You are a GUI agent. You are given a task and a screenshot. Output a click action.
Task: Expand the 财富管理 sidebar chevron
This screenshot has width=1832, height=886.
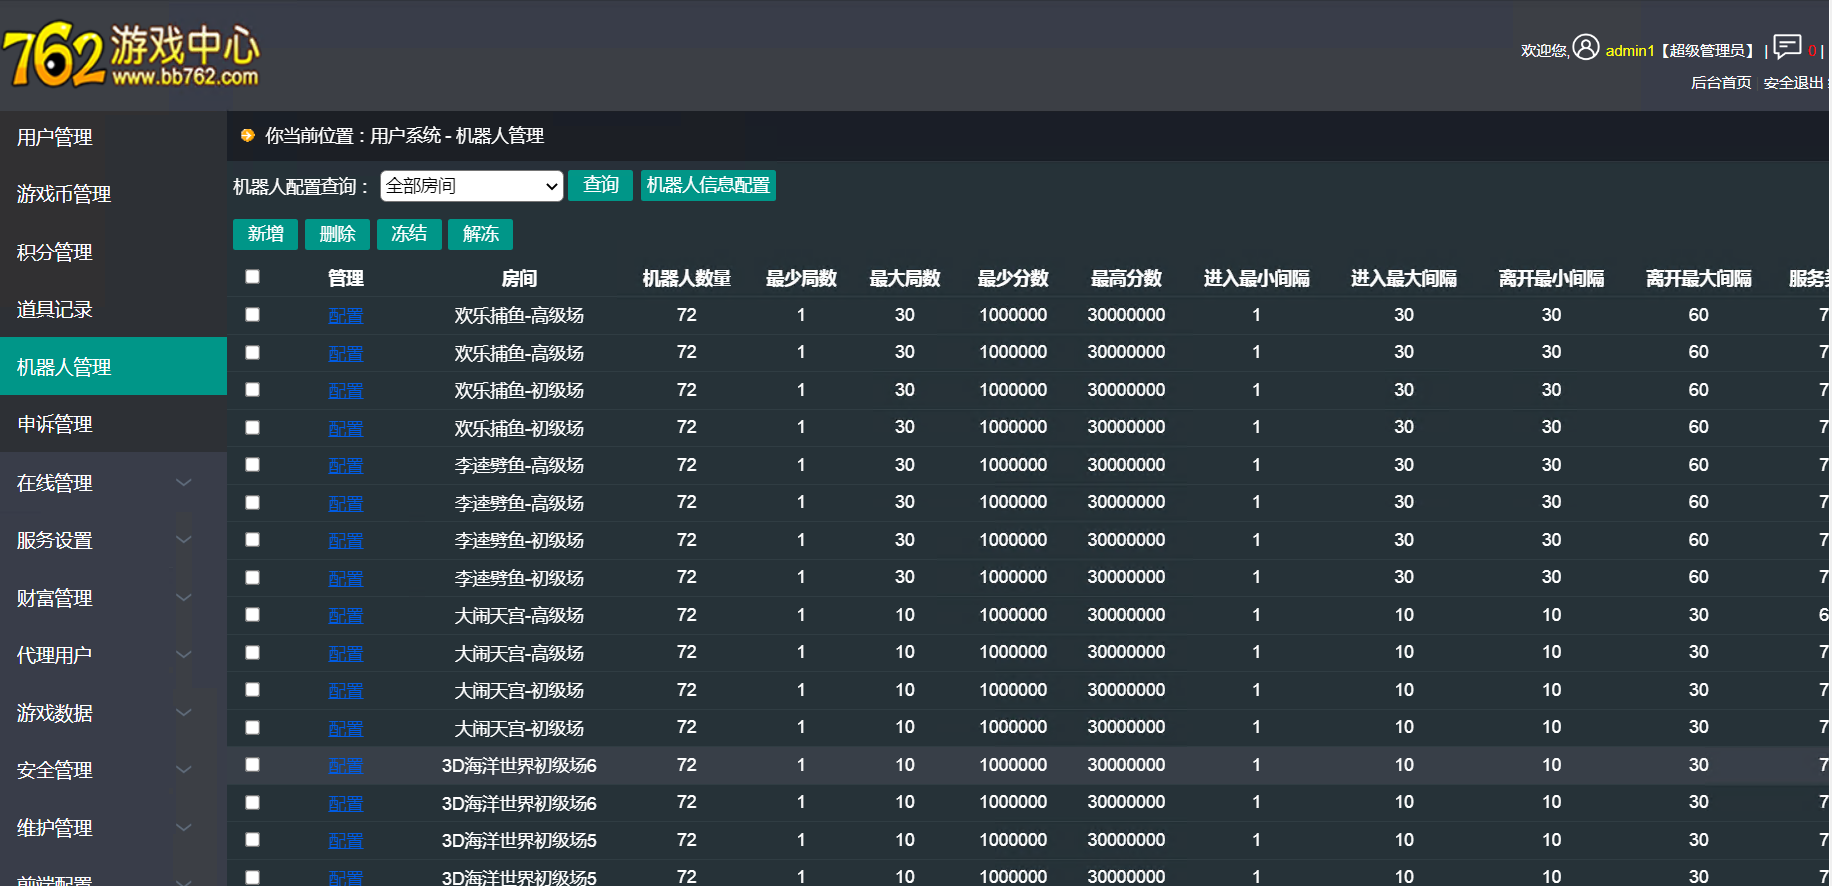pyautogui.click(x=183, y=598)
